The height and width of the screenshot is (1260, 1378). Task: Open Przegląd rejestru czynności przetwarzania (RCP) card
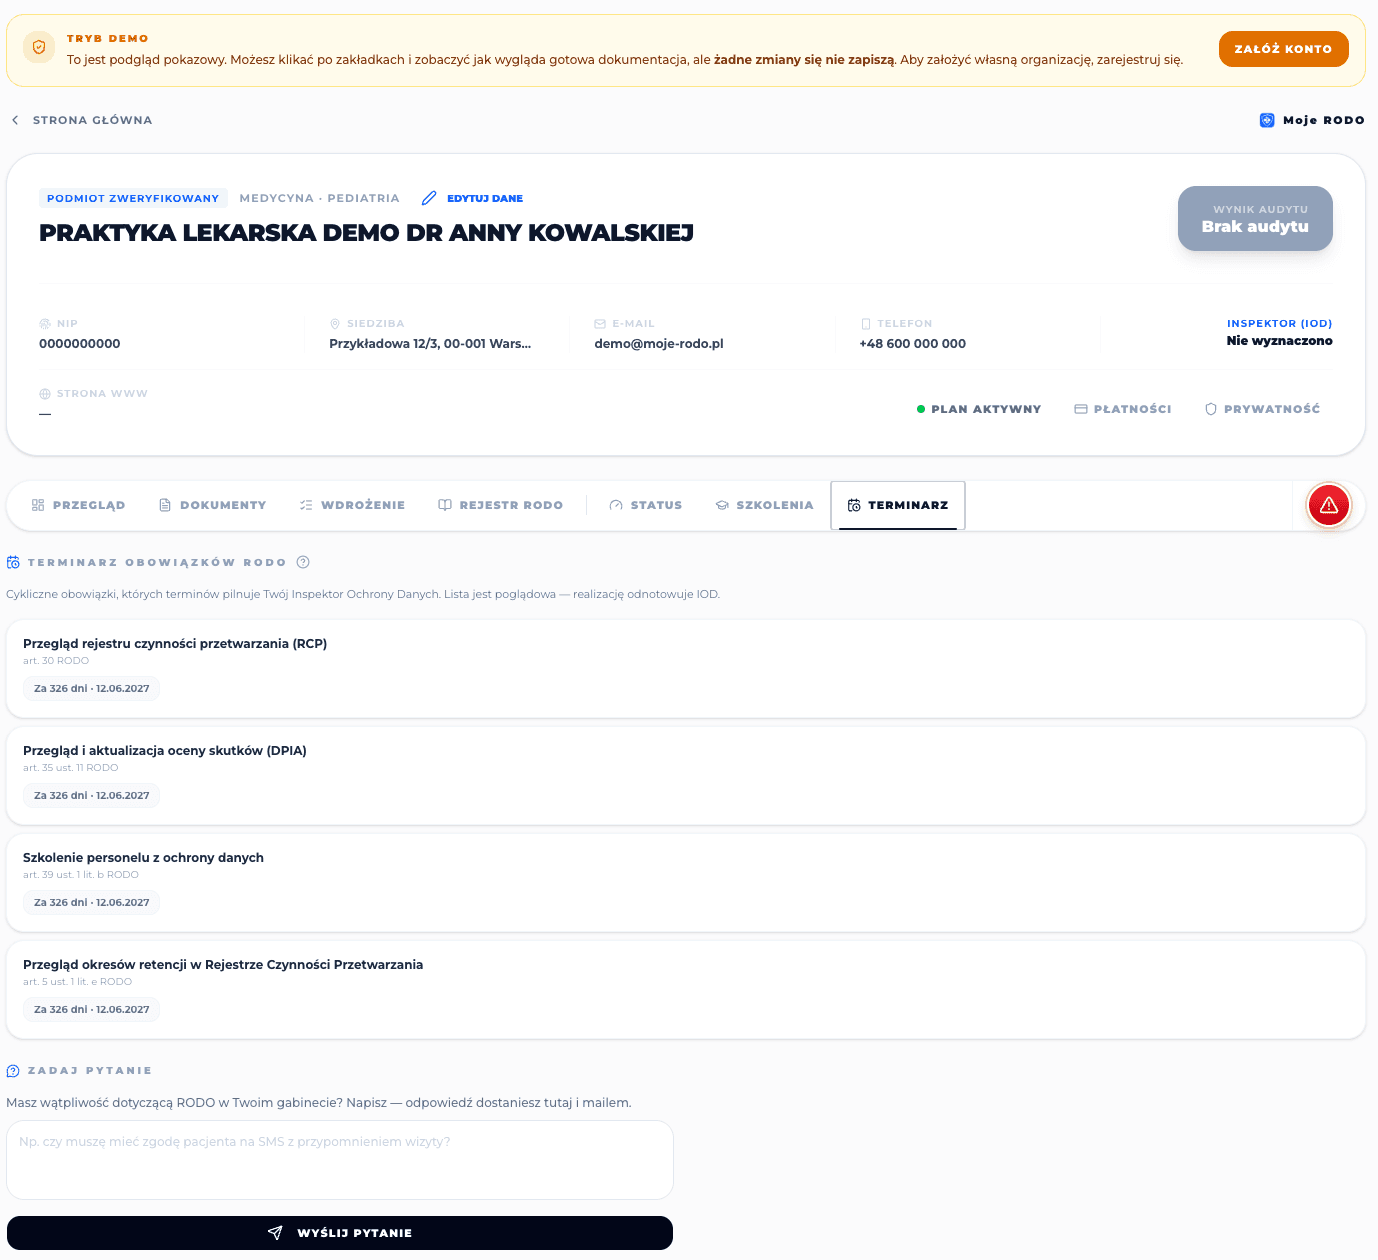(686, 669)
